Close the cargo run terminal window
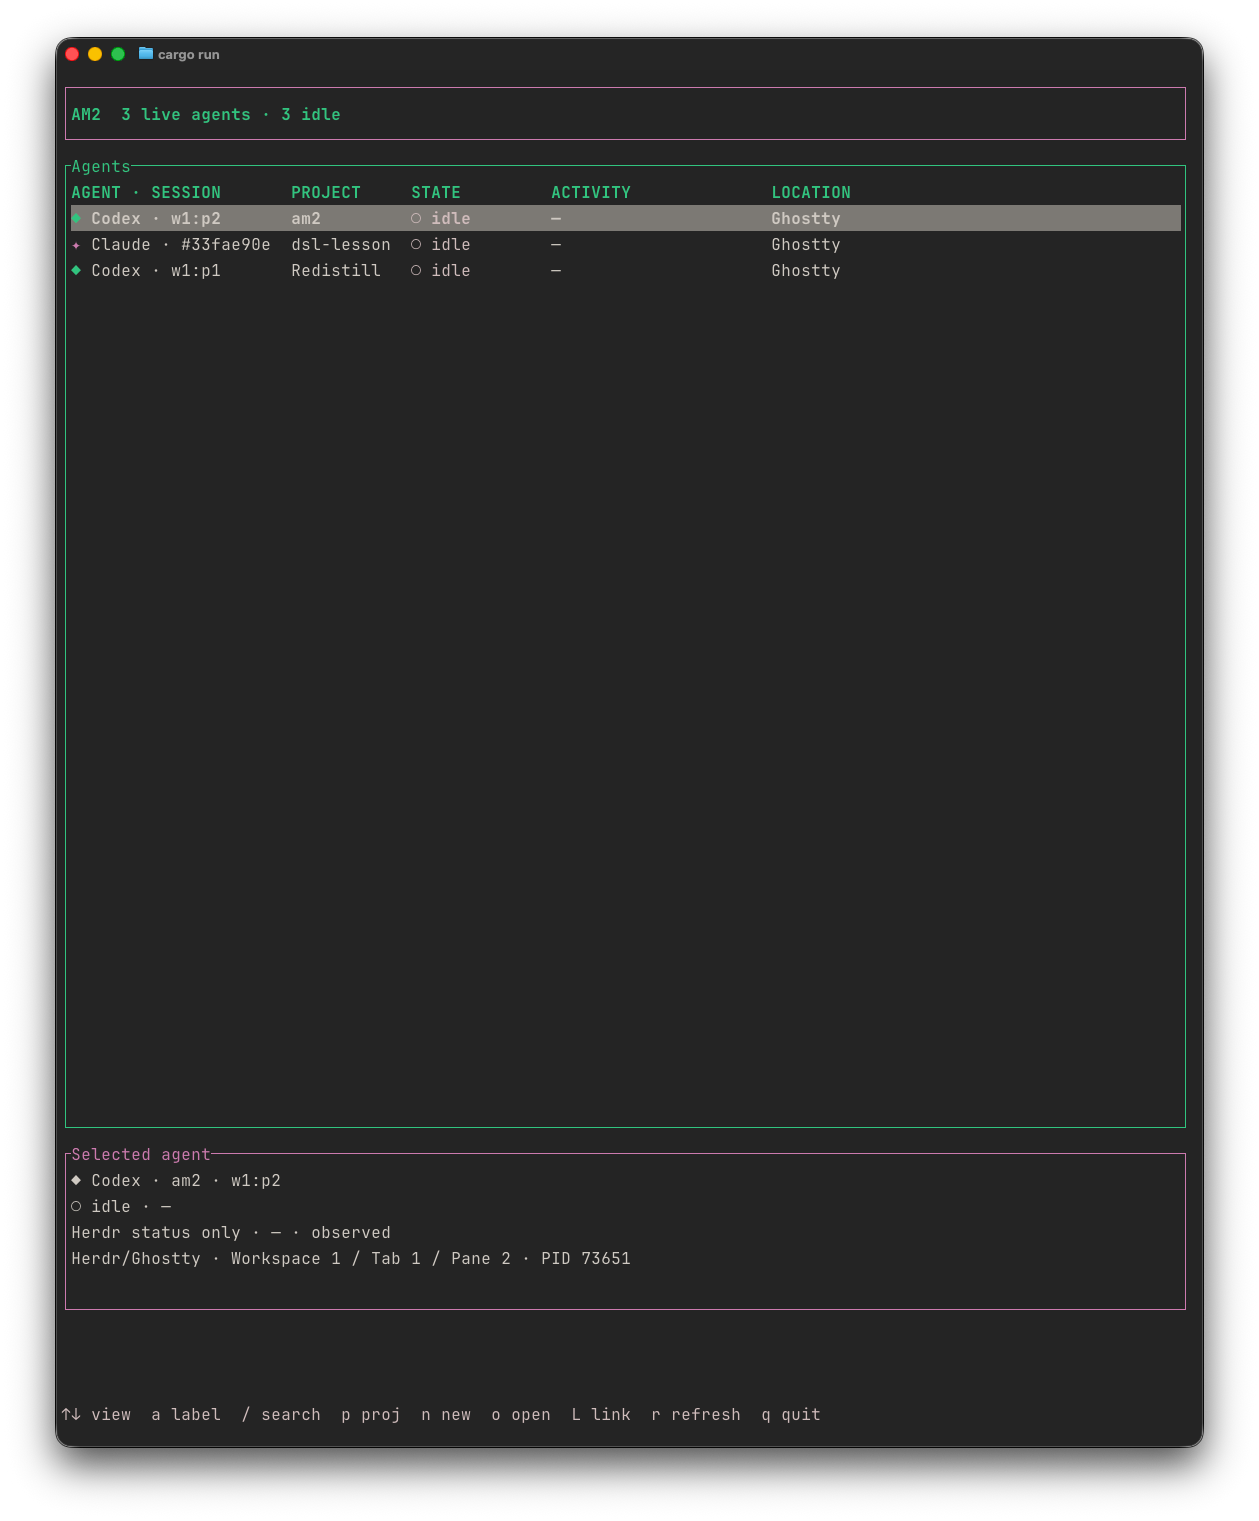The height and width of the screenshot is (1521, 1259). point(72,54)
